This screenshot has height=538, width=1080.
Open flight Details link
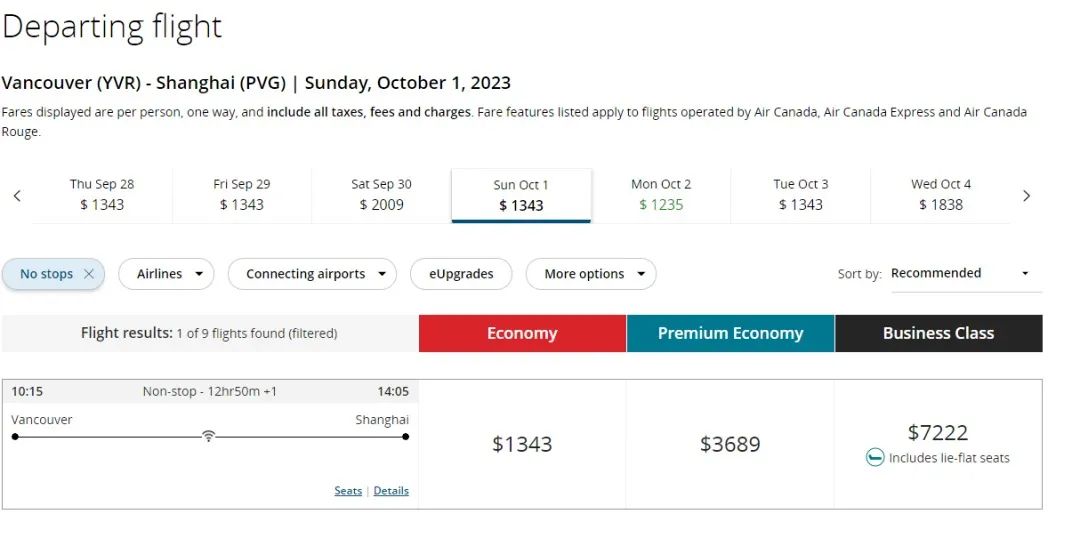391,491
